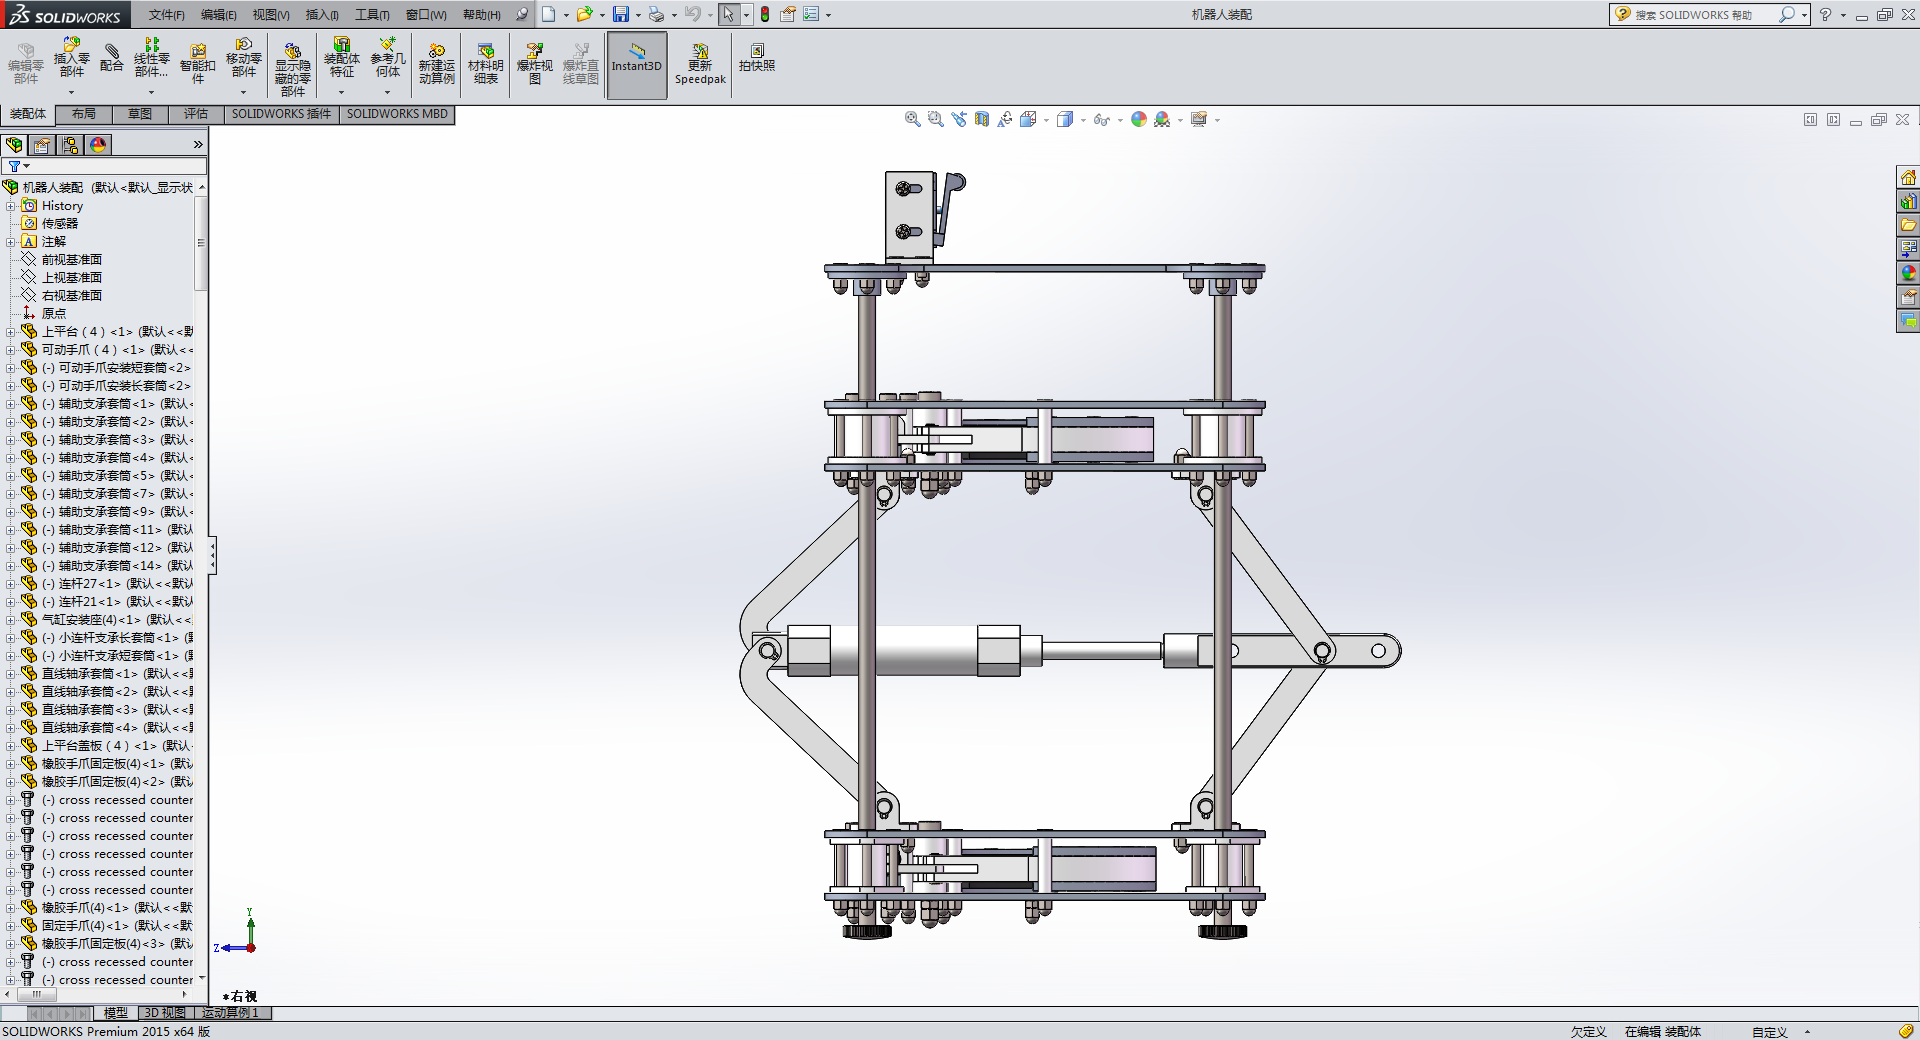Click Exploded View (爆炸视图) icon
The image size is (1920, 1040).
tap(535, 64)
